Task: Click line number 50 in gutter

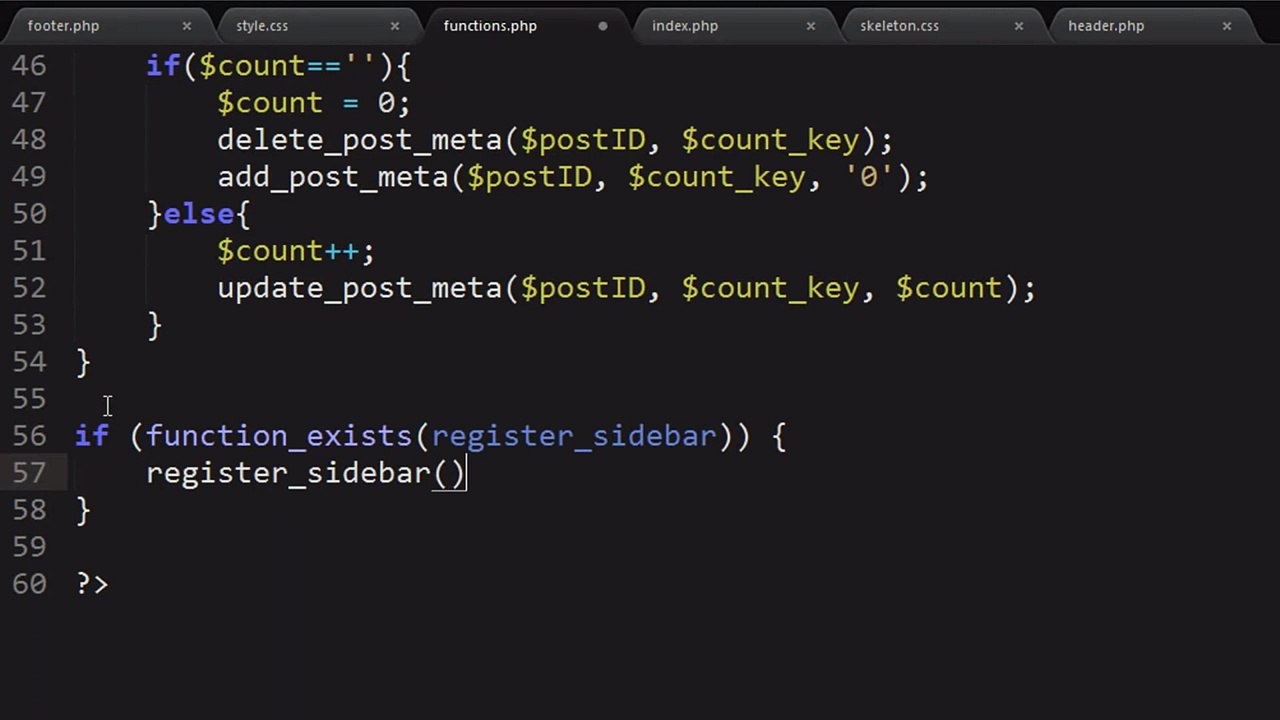Action: [29, 214]
